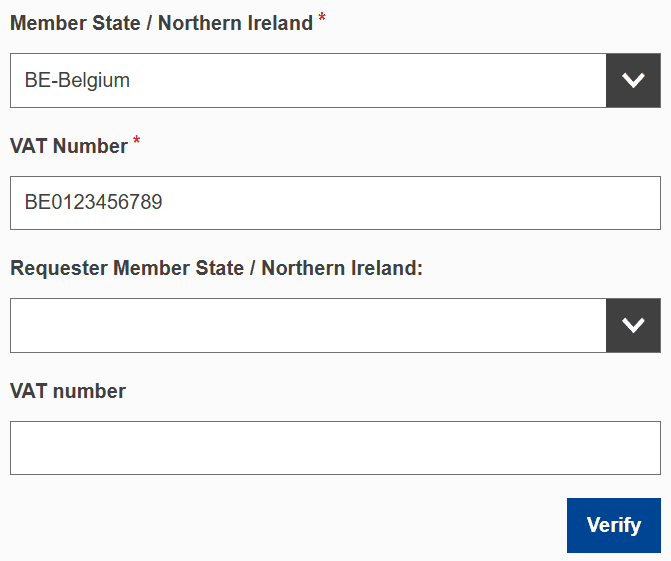Submit the form with the blue Verify button
This screenshot has height=561, width=671.
[613, 525]
